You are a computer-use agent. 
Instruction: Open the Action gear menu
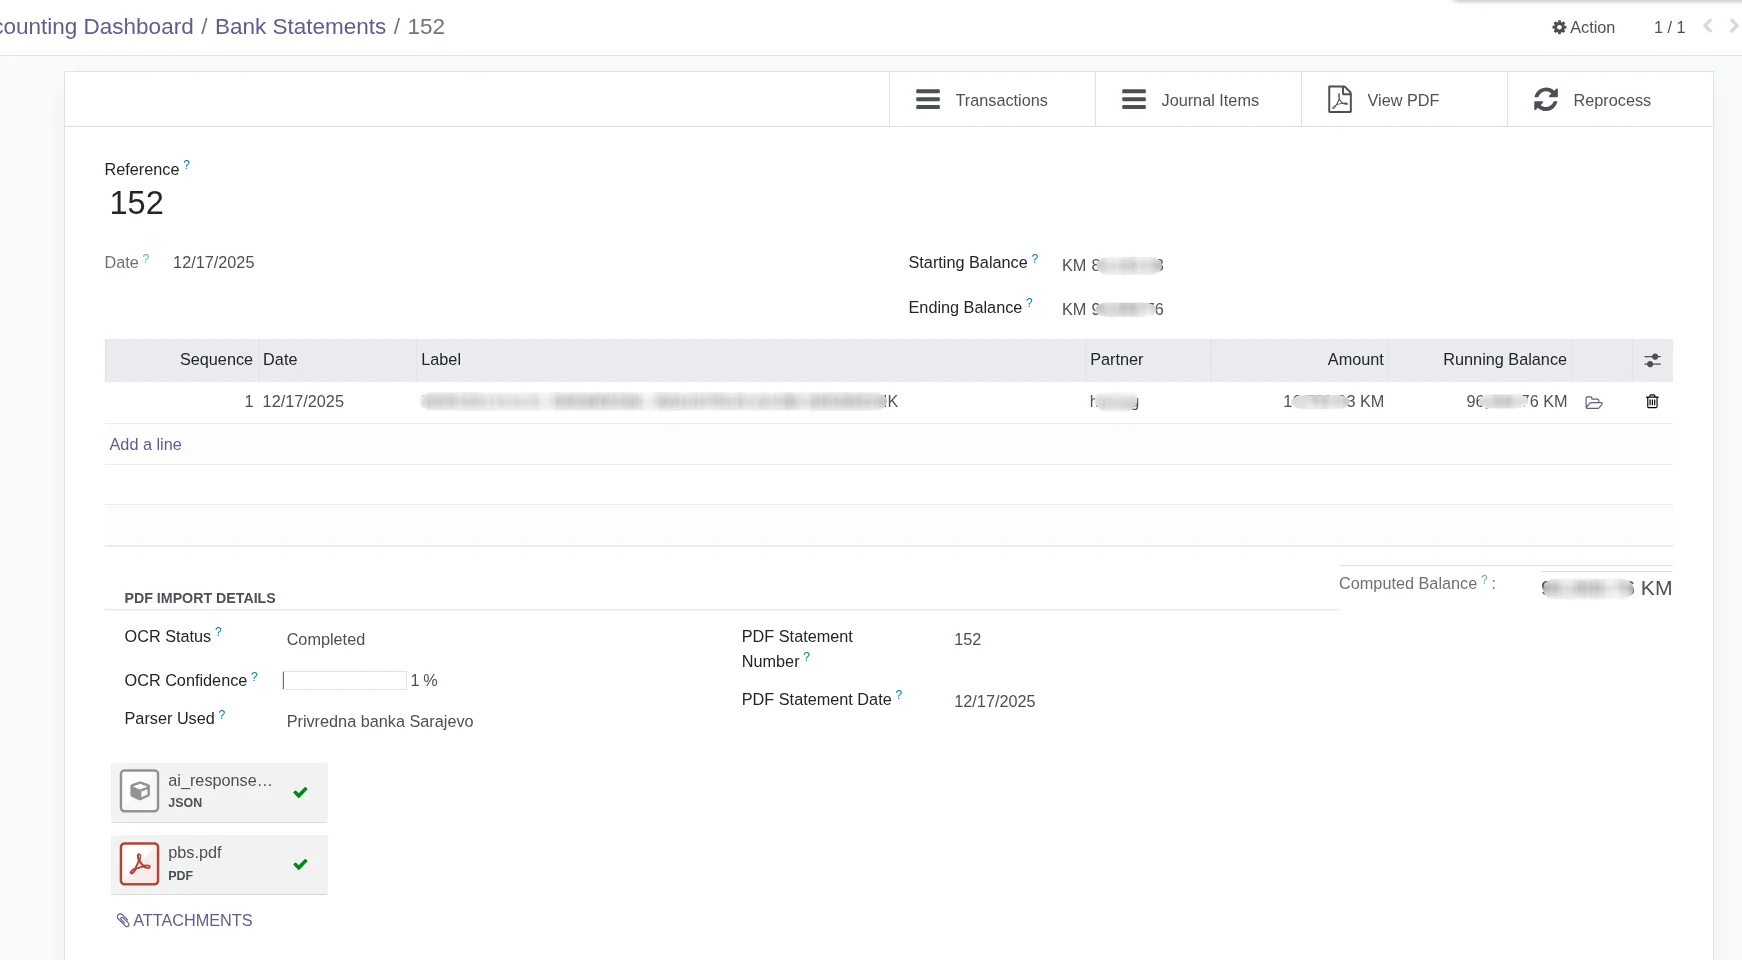[x=1583, y=28]
